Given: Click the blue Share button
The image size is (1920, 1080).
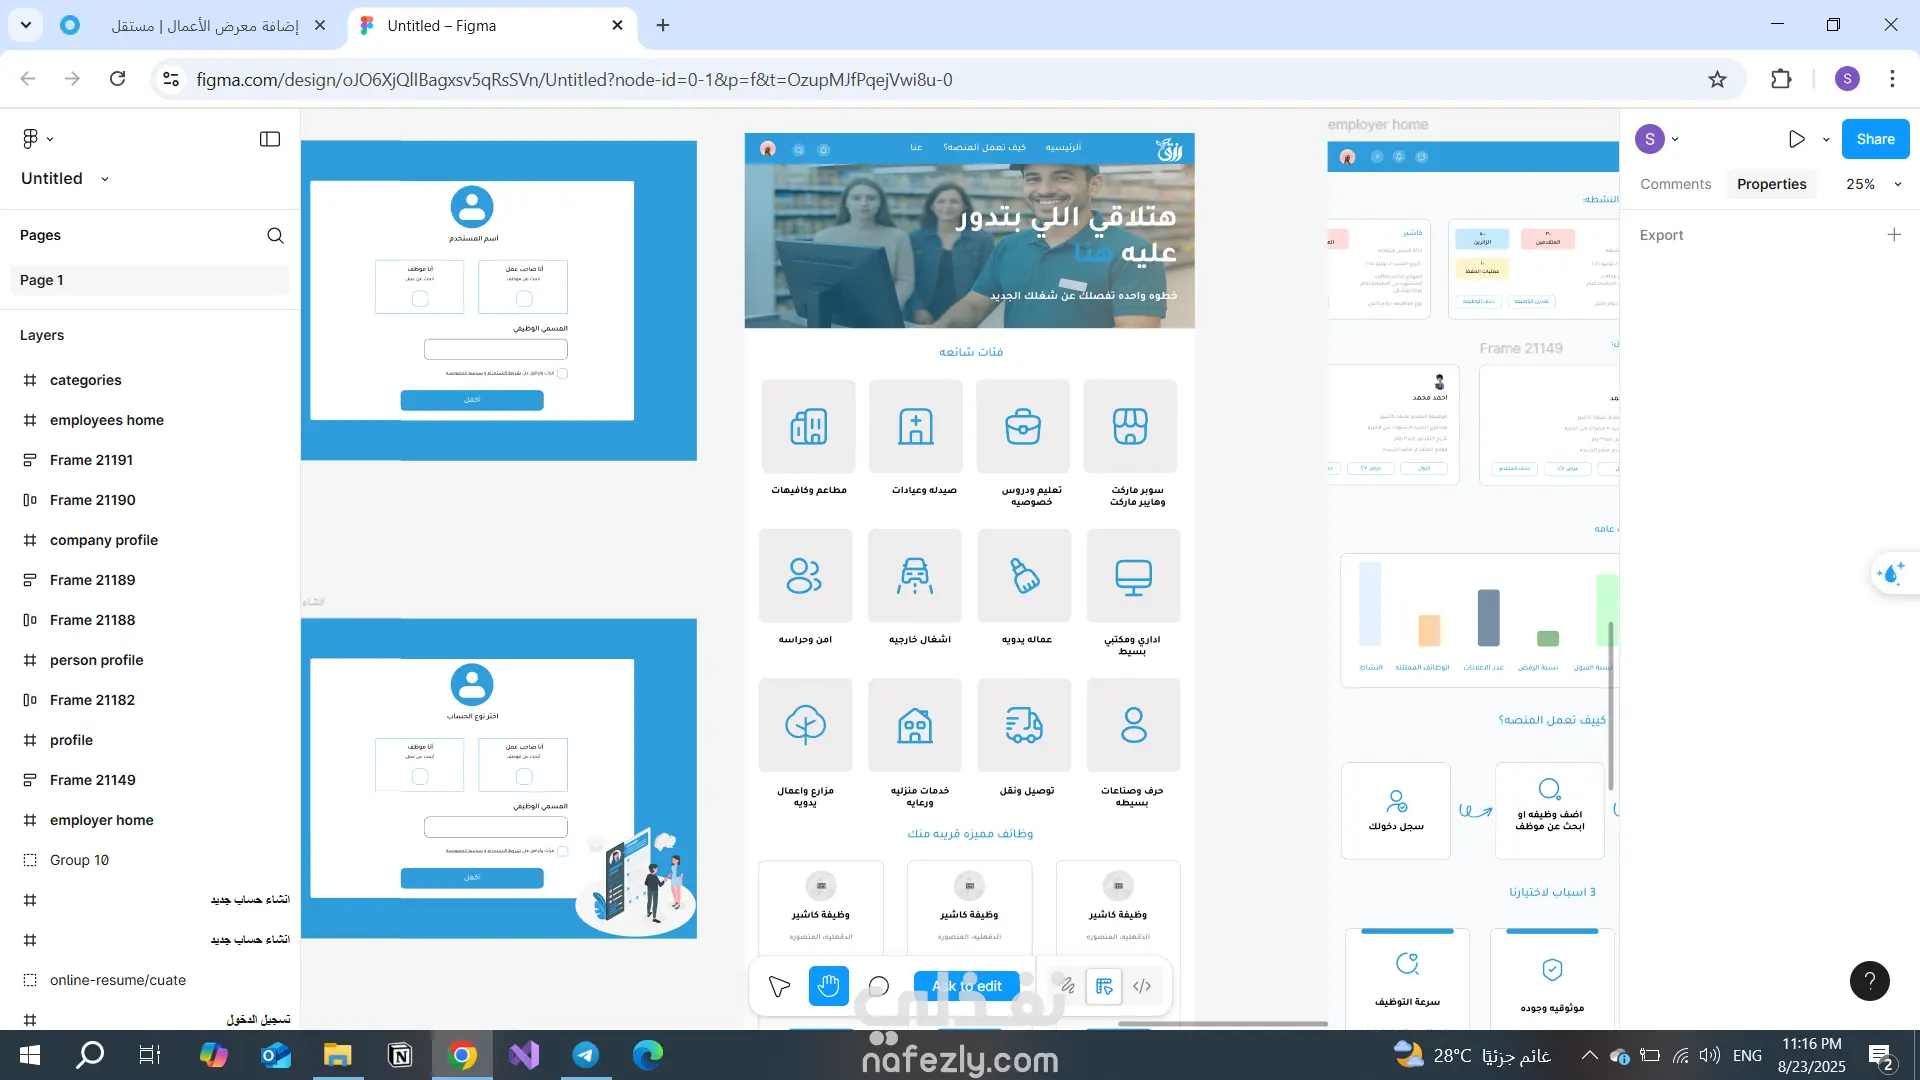Looking at the screenshot, I should point(1875,139).
